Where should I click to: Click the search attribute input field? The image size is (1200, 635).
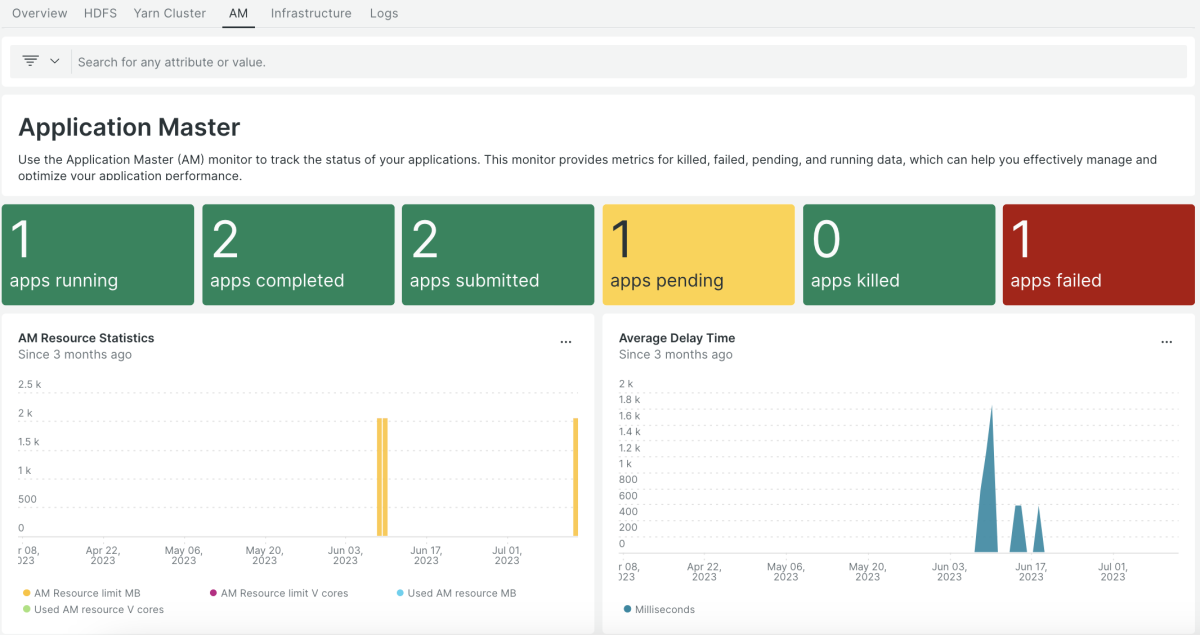tap(600, 62)
